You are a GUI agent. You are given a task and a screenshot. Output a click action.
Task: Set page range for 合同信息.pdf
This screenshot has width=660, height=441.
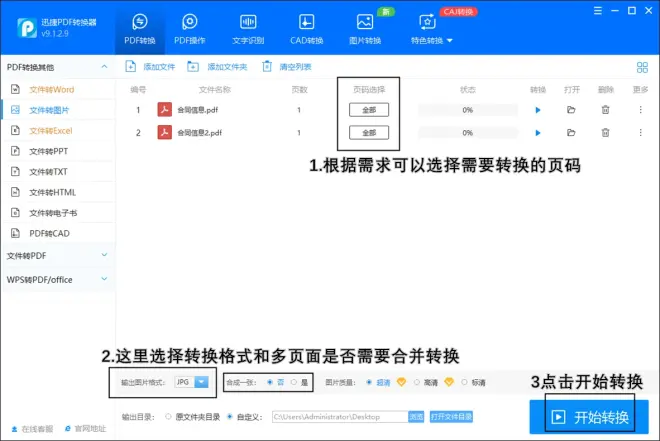[369, 110]
